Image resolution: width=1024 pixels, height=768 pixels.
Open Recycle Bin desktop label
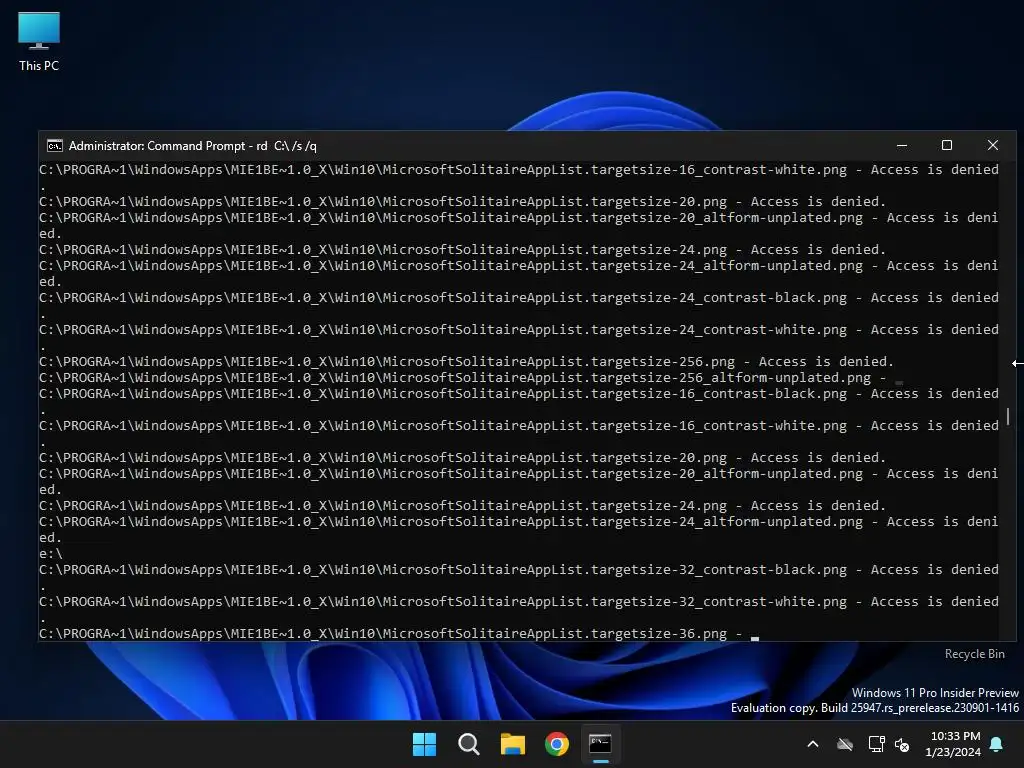[x=974, y=654]
